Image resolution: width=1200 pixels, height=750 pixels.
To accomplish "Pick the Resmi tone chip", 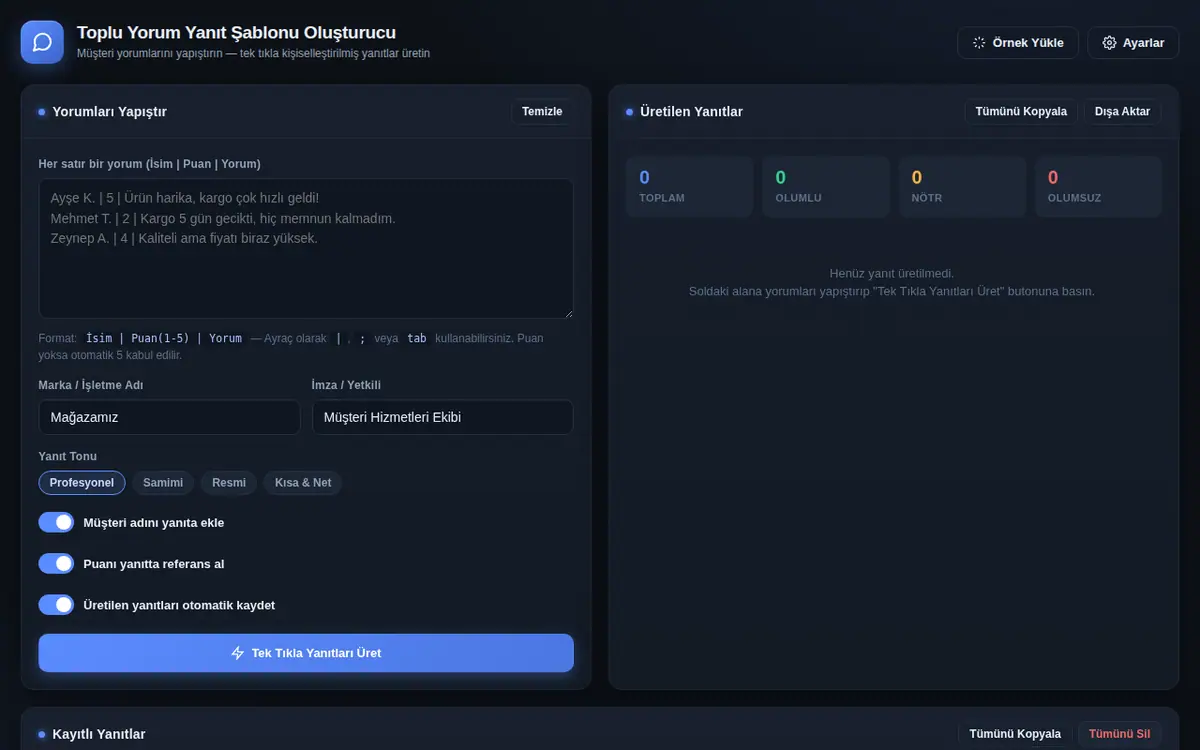I will 229,483.
